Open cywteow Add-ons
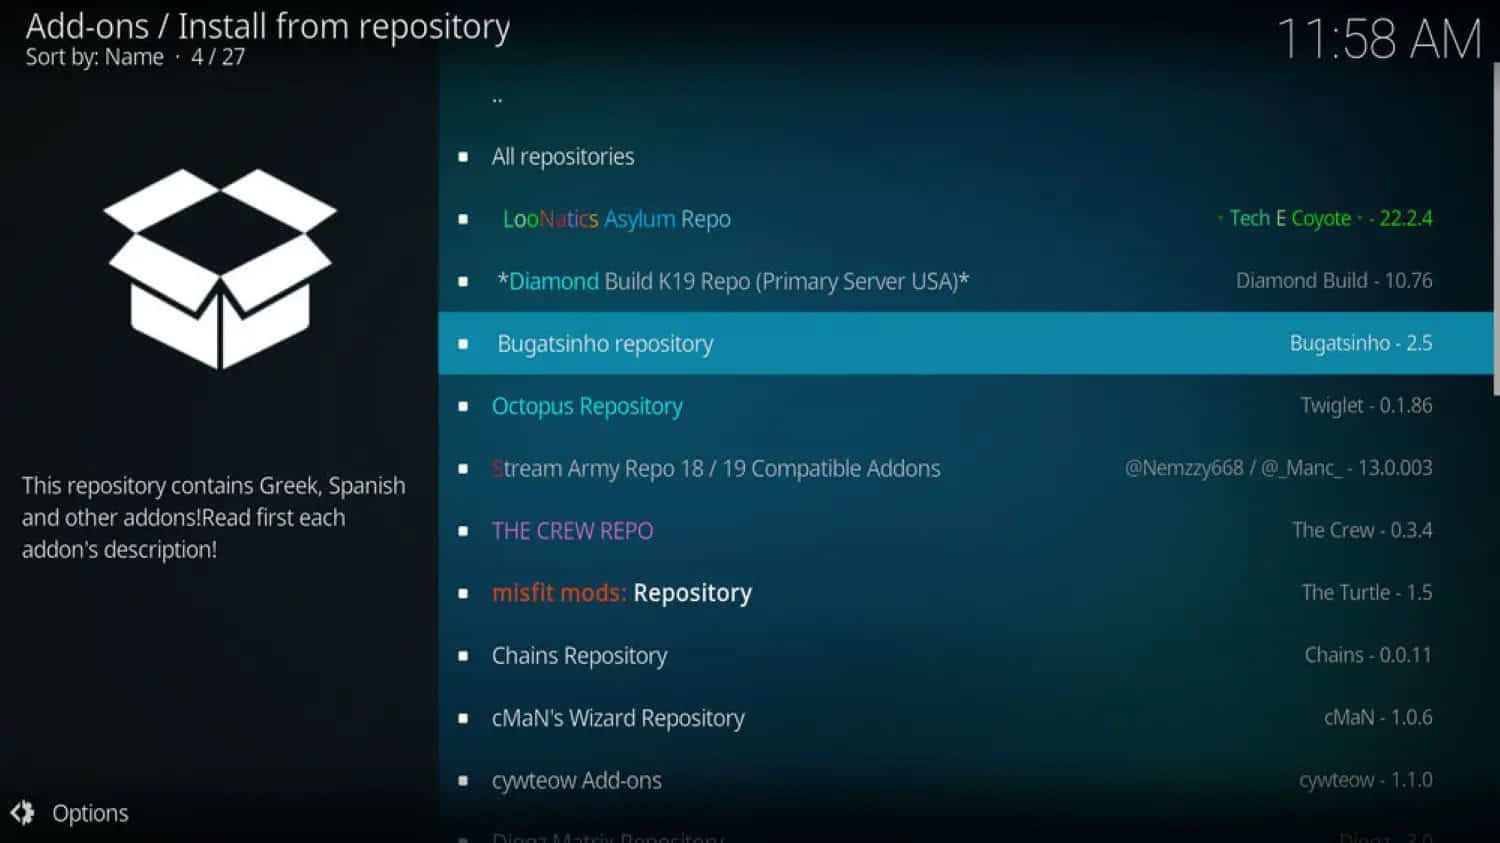This screenshot has height=843, width=1500. pos(966,780)
